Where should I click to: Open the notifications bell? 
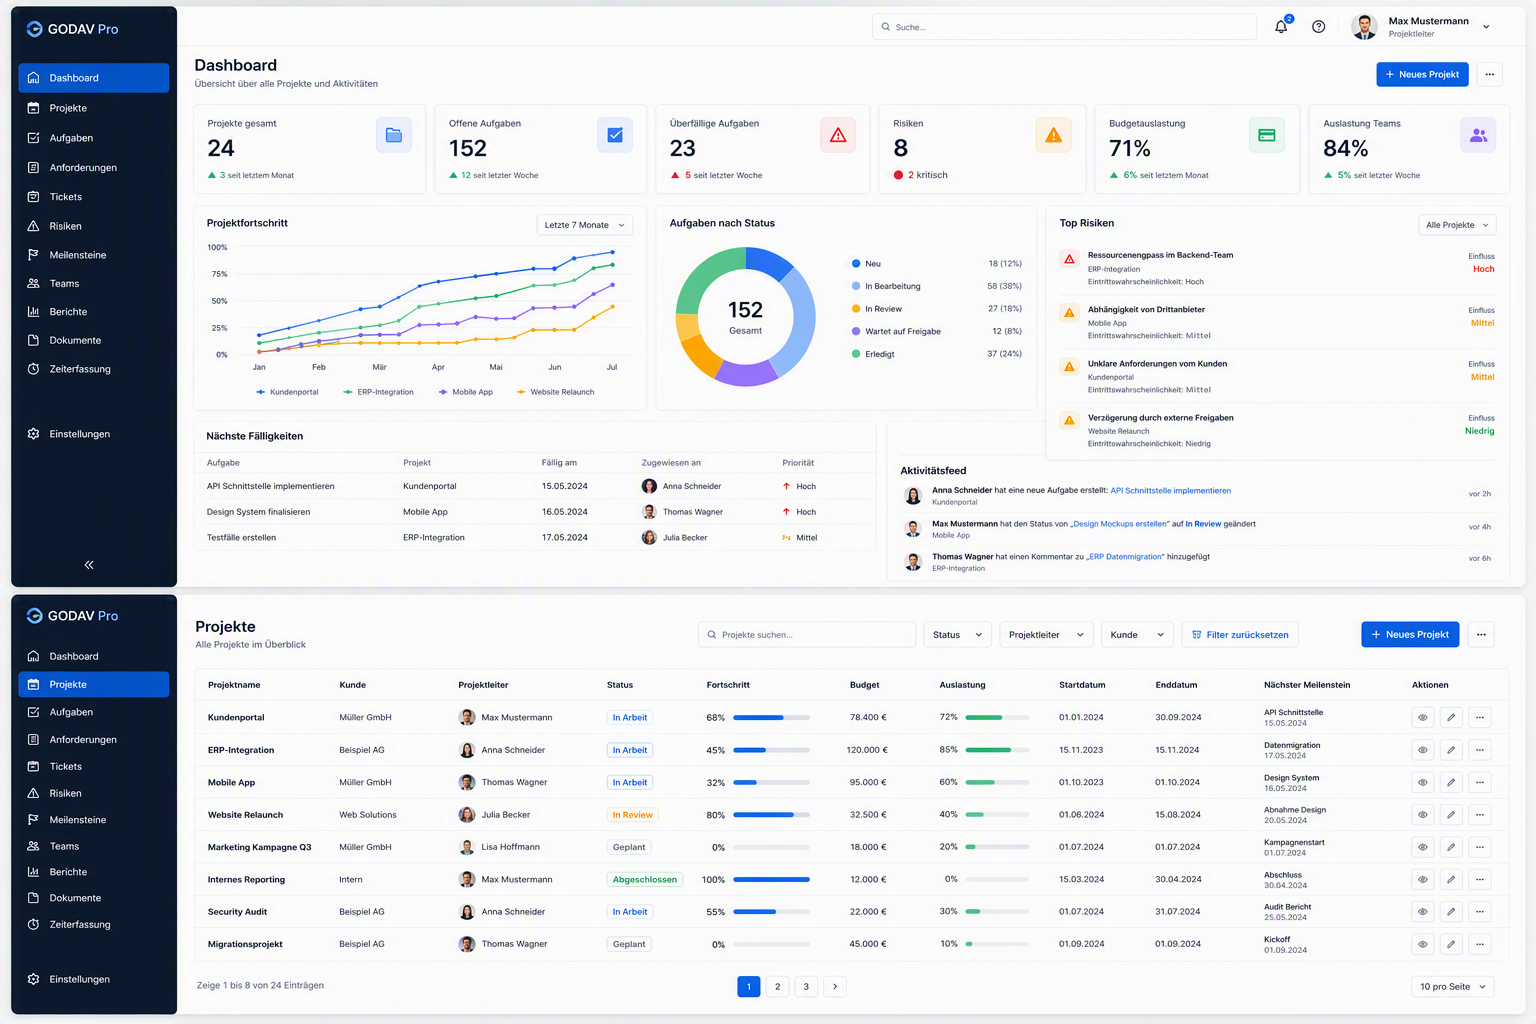1281,27
